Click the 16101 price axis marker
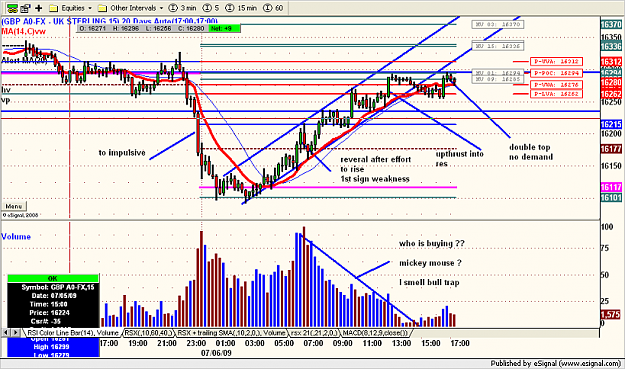 point(611,197)
